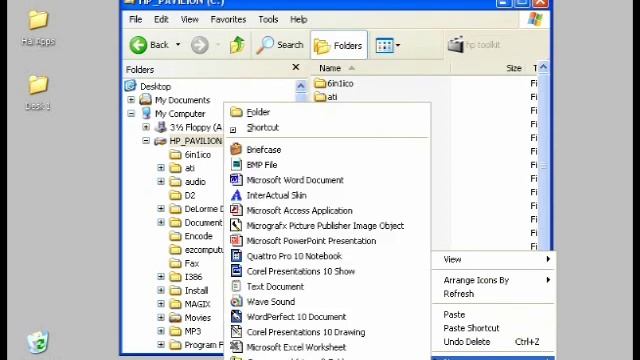
Task: Sort by the Size column header
Action: coord(514,68)
